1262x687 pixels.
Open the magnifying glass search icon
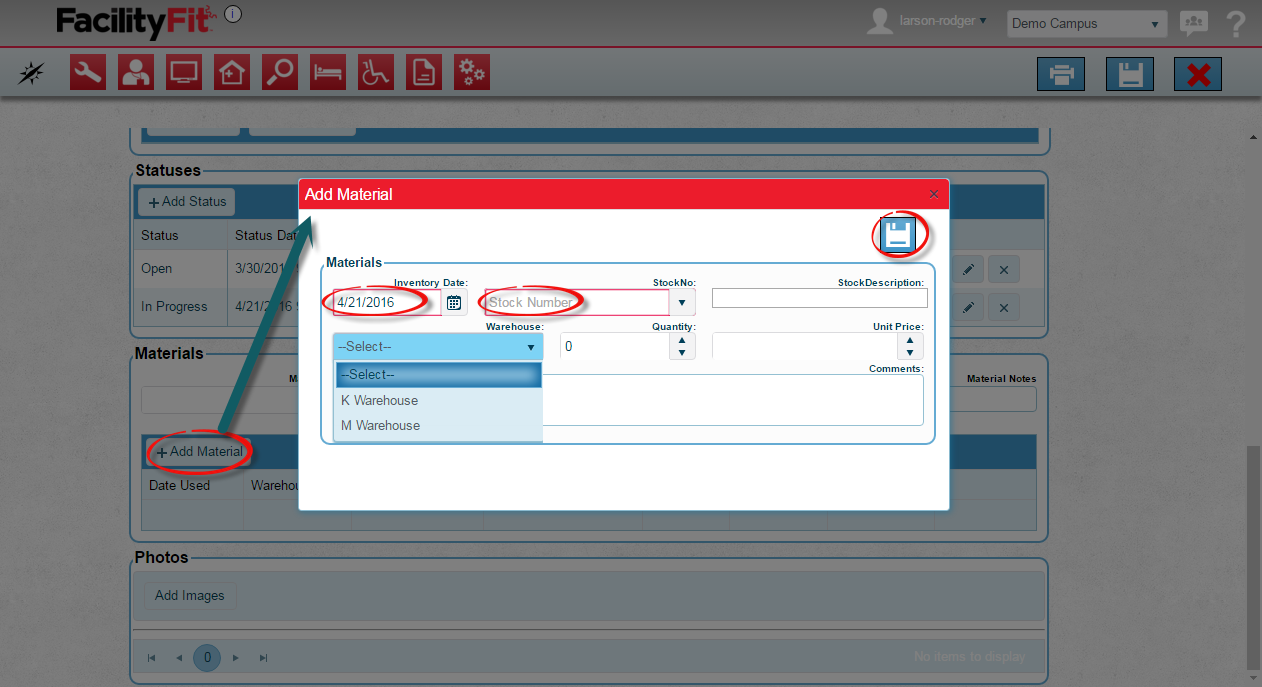(x=280, y=73)
